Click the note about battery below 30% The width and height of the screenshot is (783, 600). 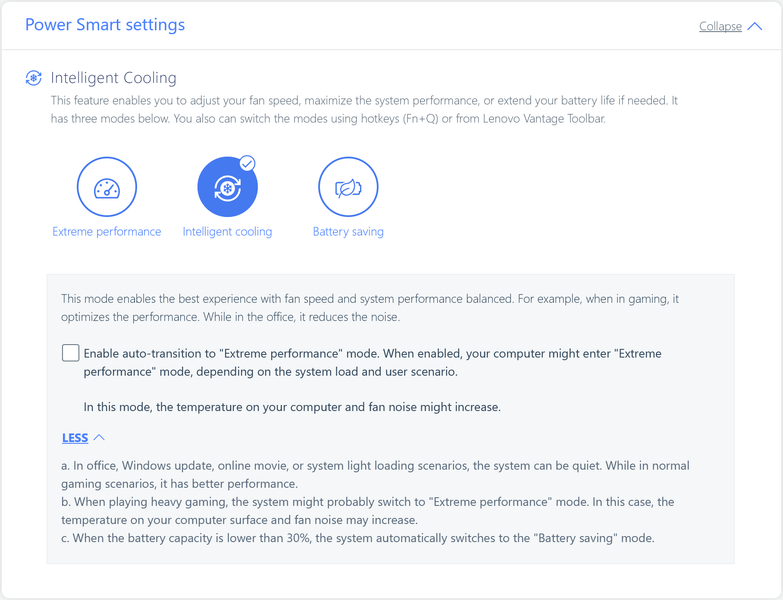tap(357, 538)
